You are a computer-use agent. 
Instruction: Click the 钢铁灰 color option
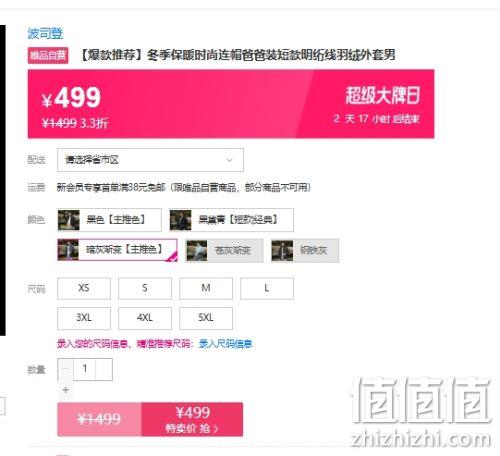(305, 250)
